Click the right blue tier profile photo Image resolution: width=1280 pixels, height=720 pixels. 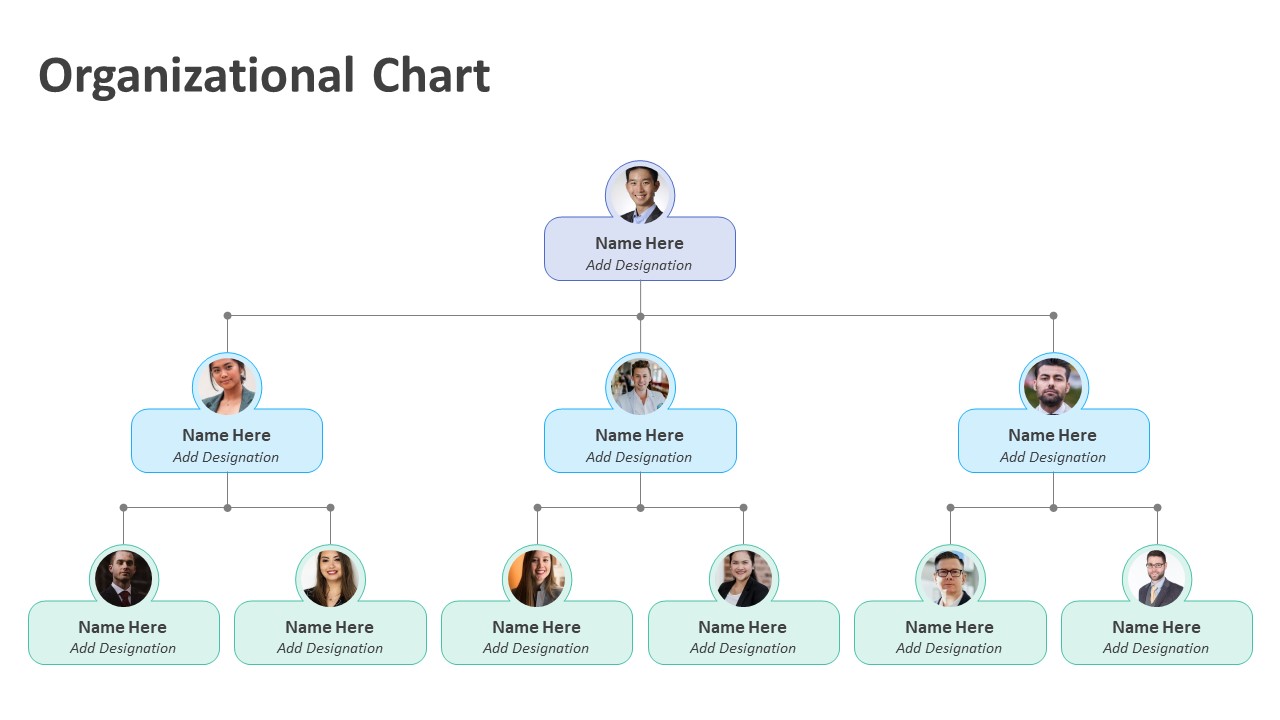(x=1053, y=386)
